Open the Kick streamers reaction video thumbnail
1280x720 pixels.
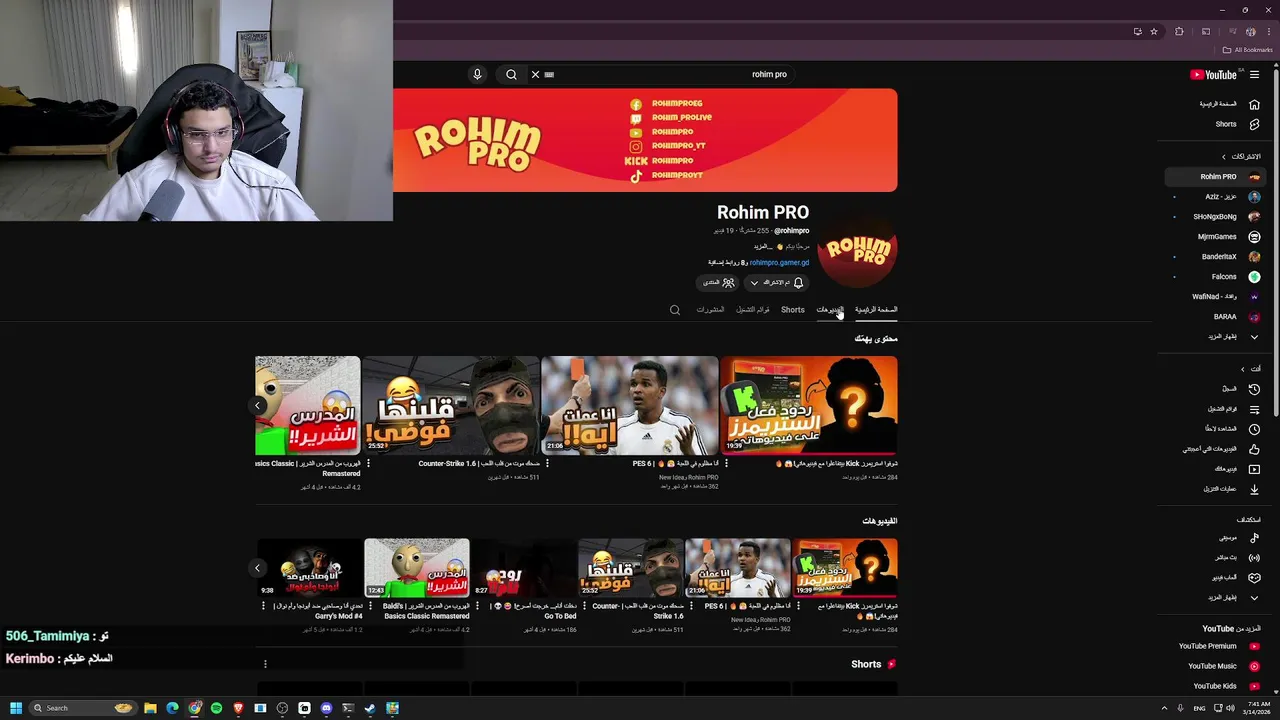(809, 406)
